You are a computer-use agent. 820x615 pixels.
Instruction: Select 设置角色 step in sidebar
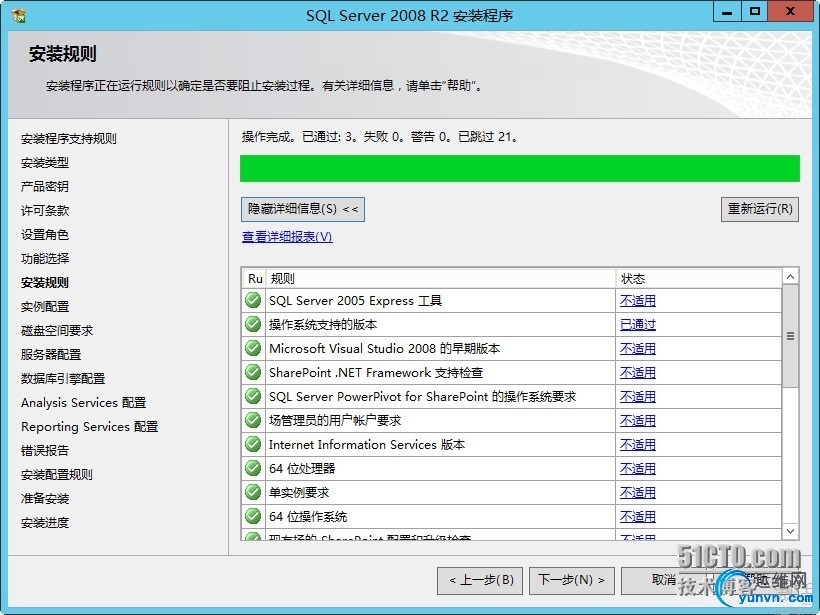point(45,235)
